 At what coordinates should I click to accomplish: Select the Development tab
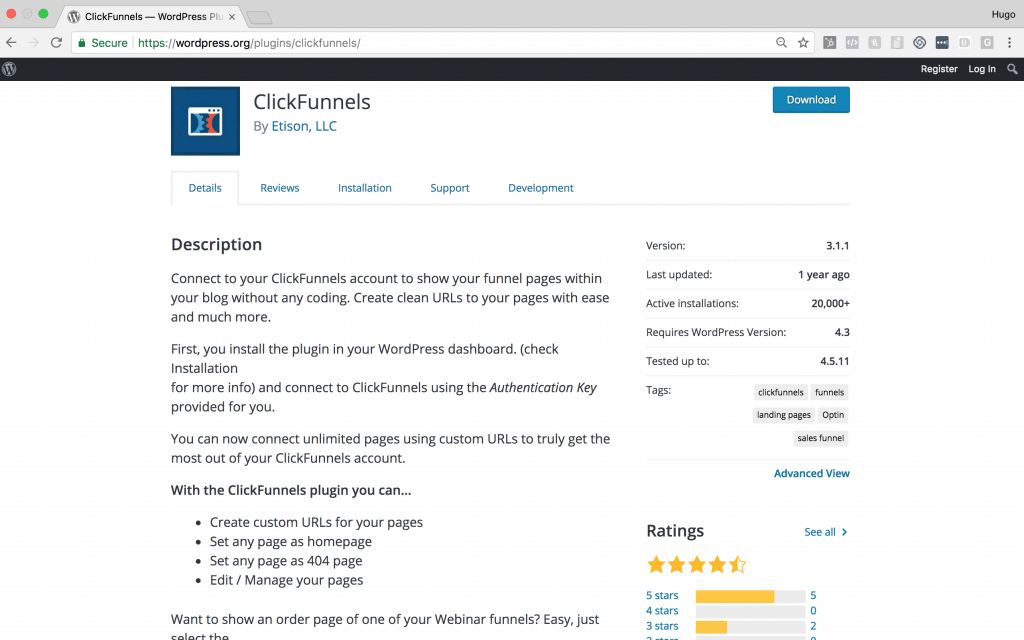[540, 188]
